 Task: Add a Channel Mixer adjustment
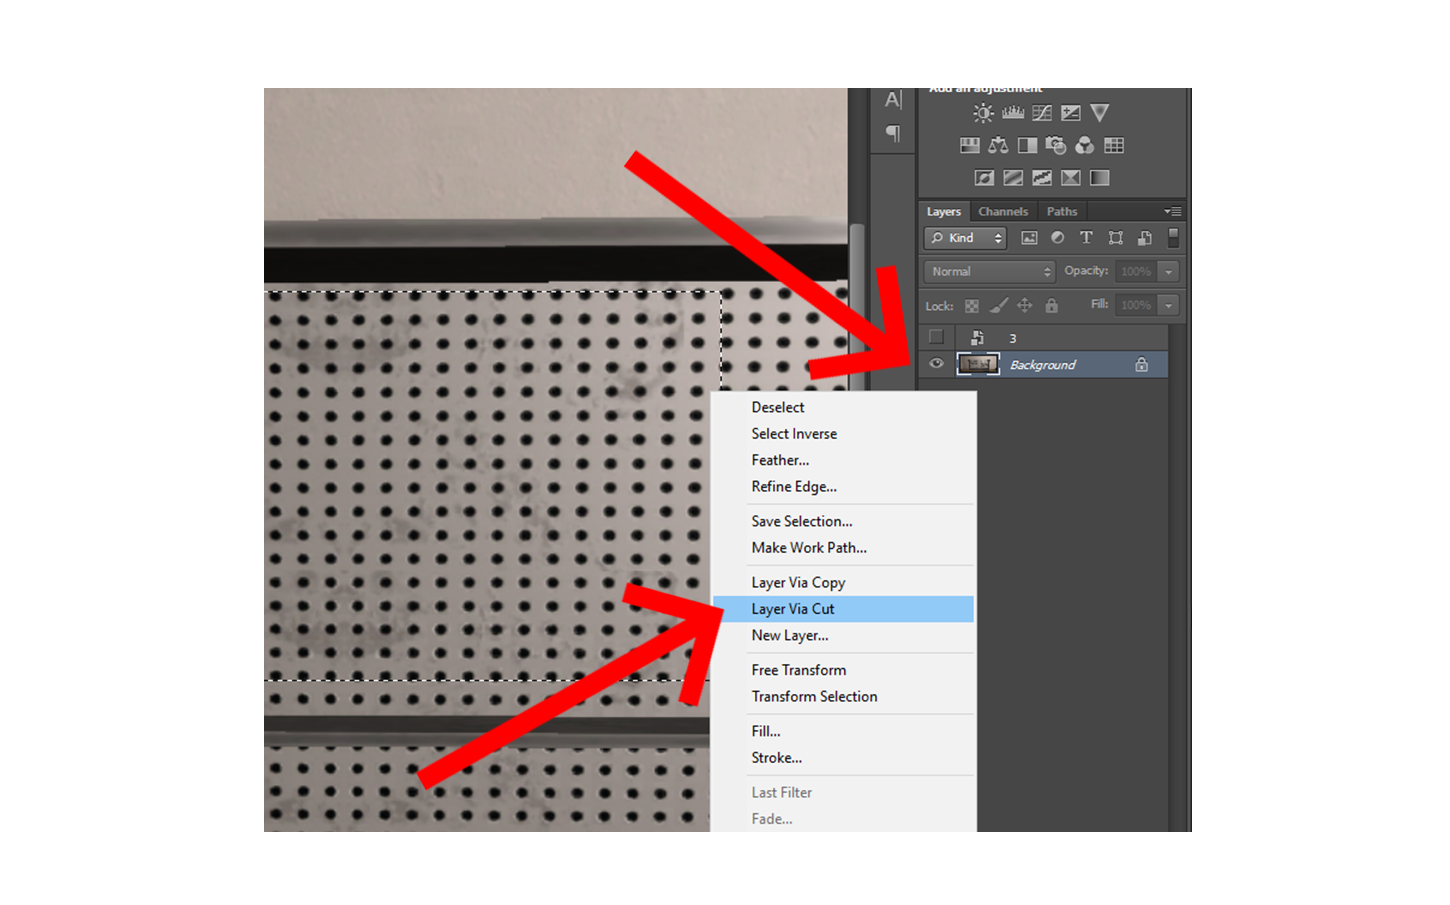pyautogui.click(x=1085, y=146)
